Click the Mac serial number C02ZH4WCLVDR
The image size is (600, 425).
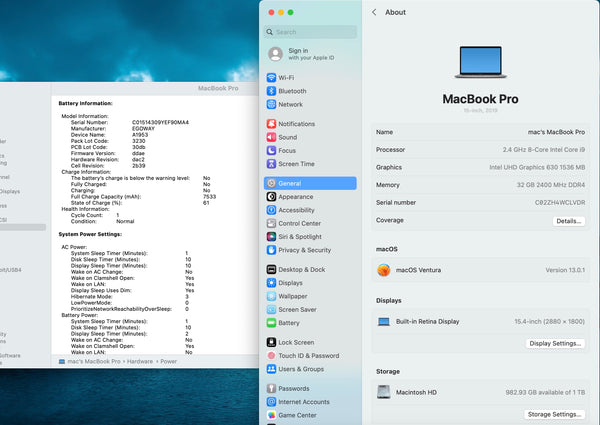(560, 203)
